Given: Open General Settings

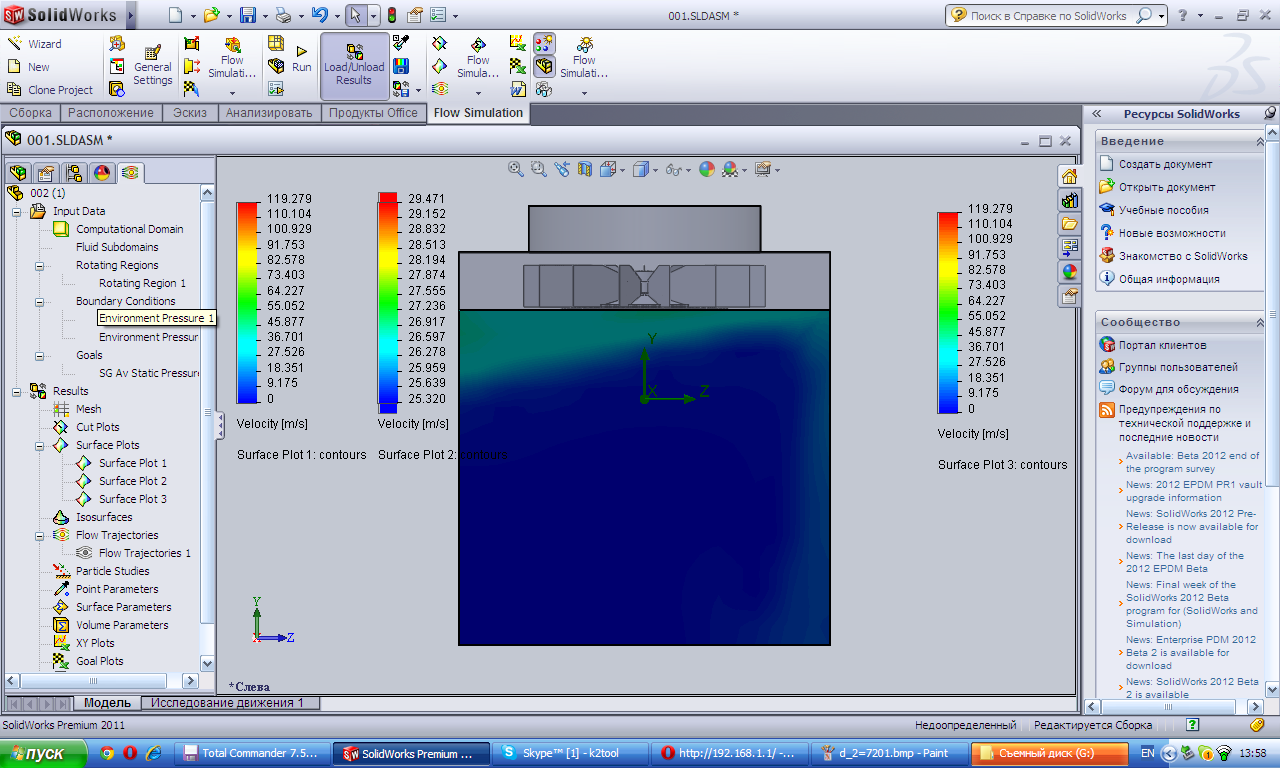Looking at the screenshot, I should (x=152, y=65).
